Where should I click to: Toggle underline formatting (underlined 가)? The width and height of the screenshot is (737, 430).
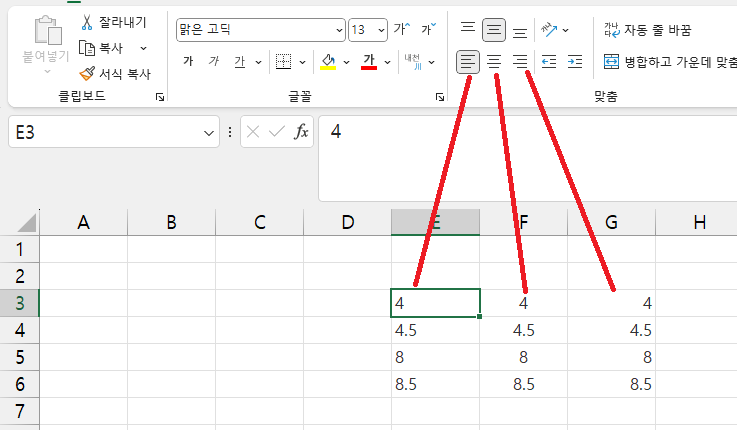click(240, 62)
